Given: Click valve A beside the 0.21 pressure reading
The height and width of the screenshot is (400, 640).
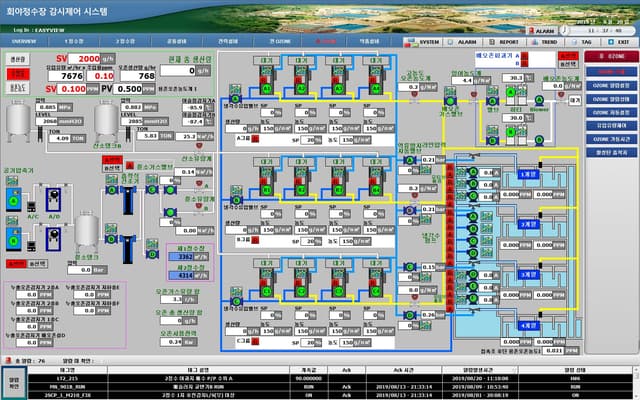Looking at the screenshot, I should [410, 160].
